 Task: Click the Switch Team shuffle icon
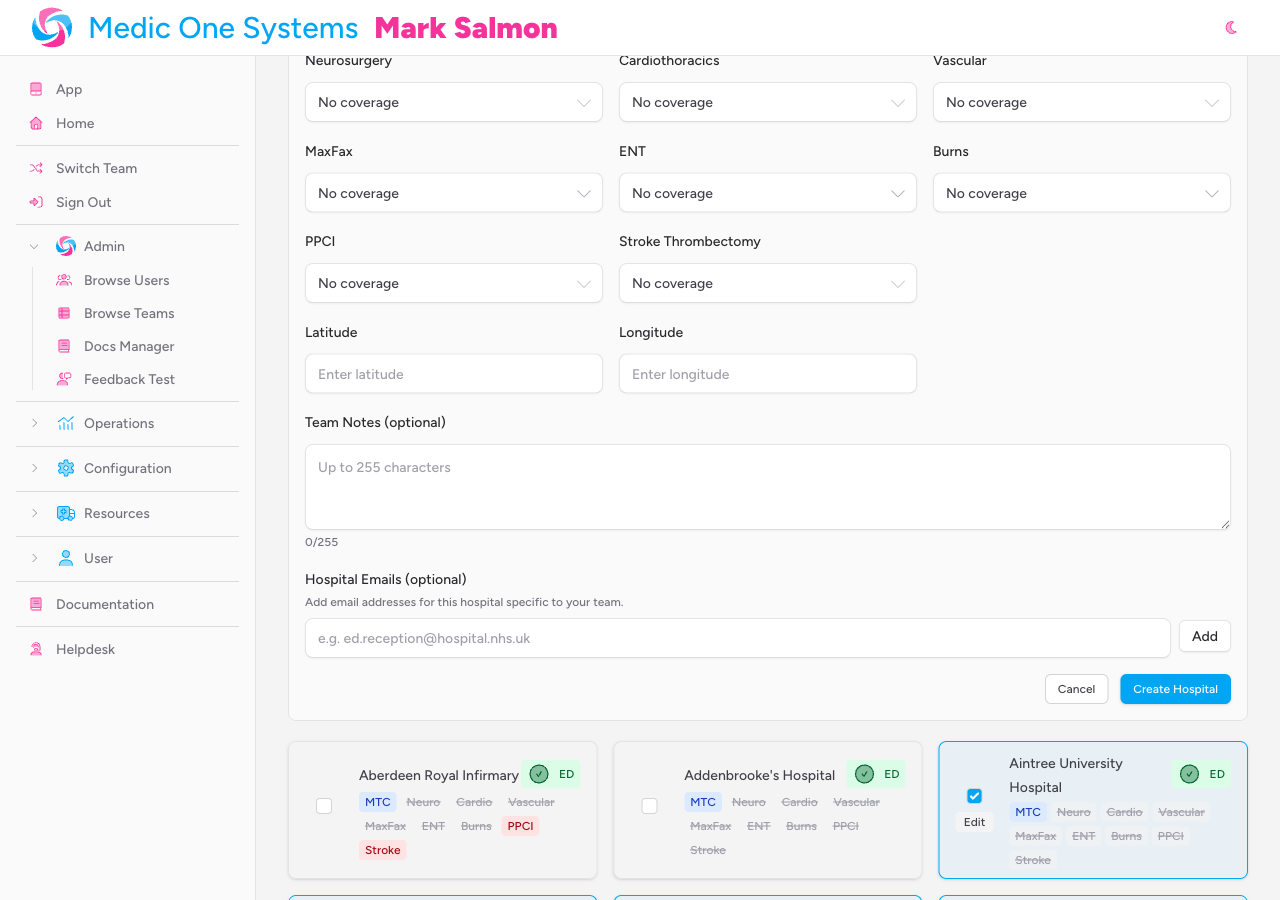[x=36, y=168]
